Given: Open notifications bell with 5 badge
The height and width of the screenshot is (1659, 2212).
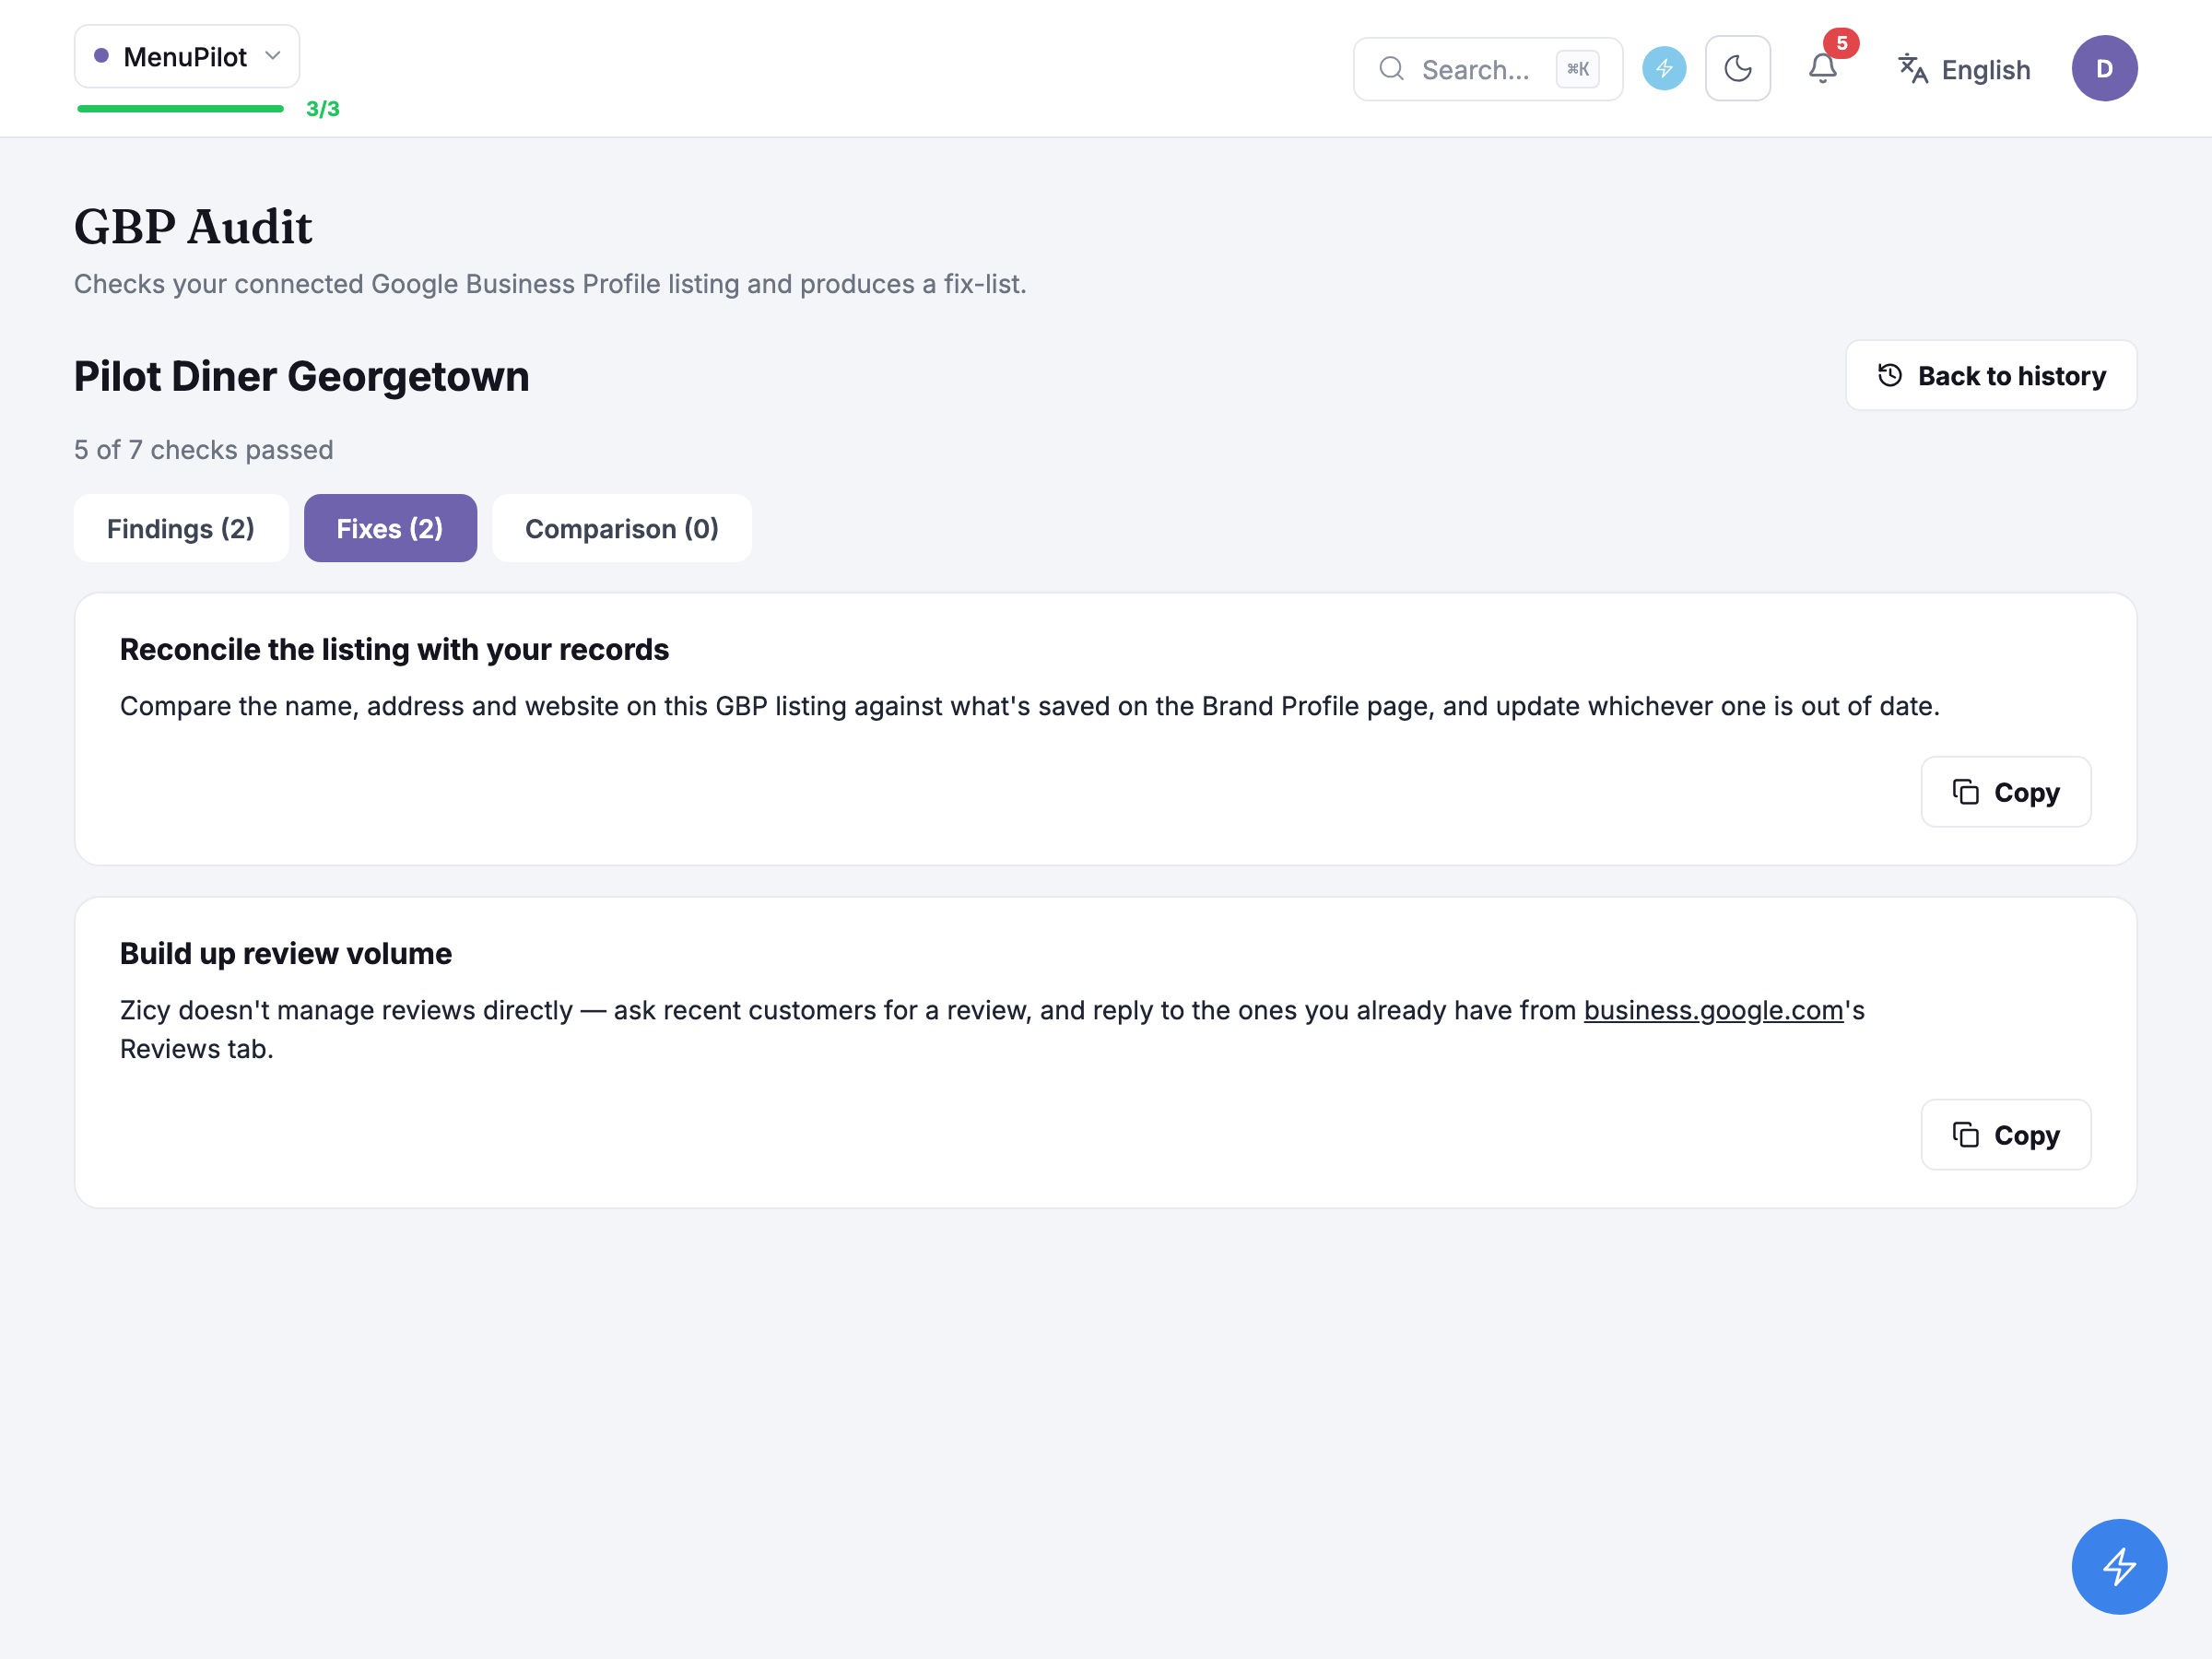Looking at the screenshot, I should point(1823,68).
